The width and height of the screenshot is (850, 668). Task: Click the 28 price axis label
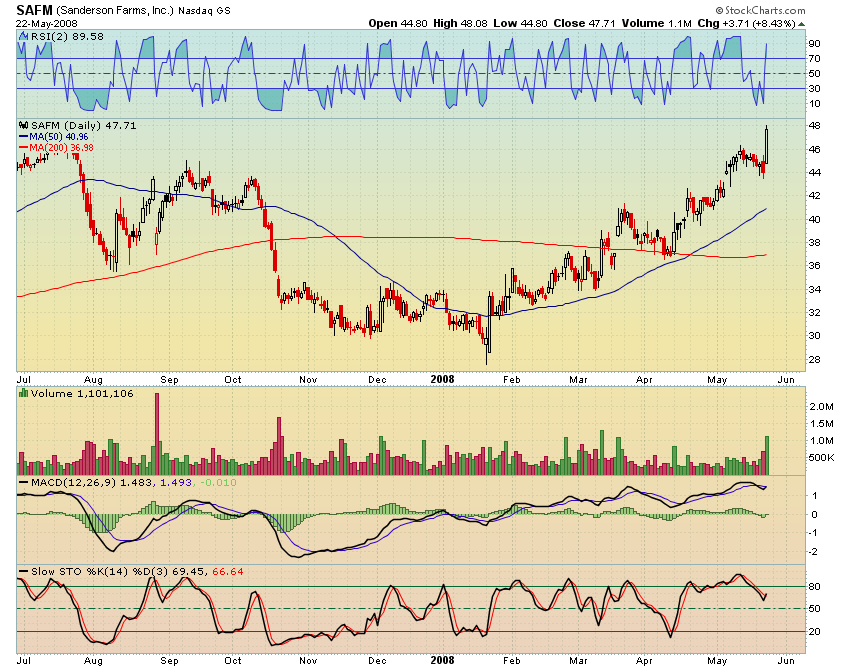coord(814,359)
